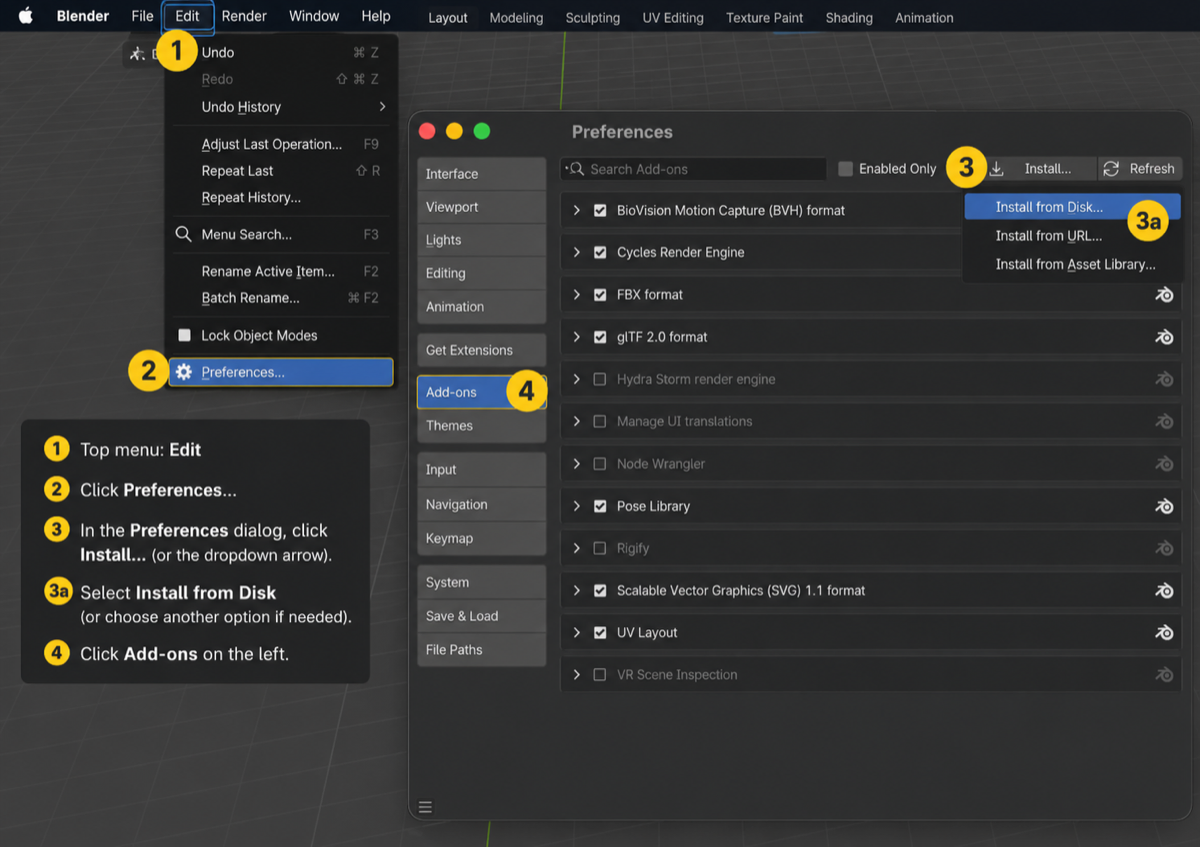Screen dimensions: 1200x847
Task: Expand the VR Scene Inspection row
Action: click(x=576, y=674)
